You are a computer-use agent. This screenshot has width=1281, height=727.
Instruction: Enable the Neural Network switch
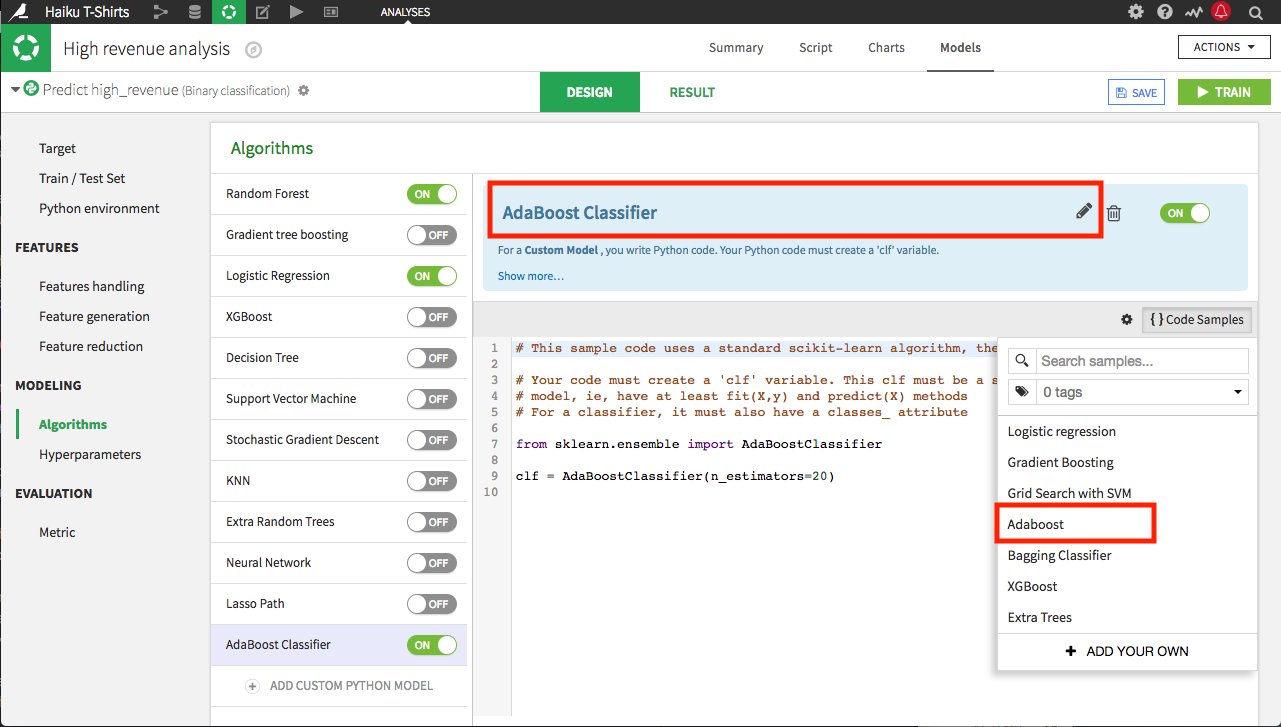click(x=432, y=563)
